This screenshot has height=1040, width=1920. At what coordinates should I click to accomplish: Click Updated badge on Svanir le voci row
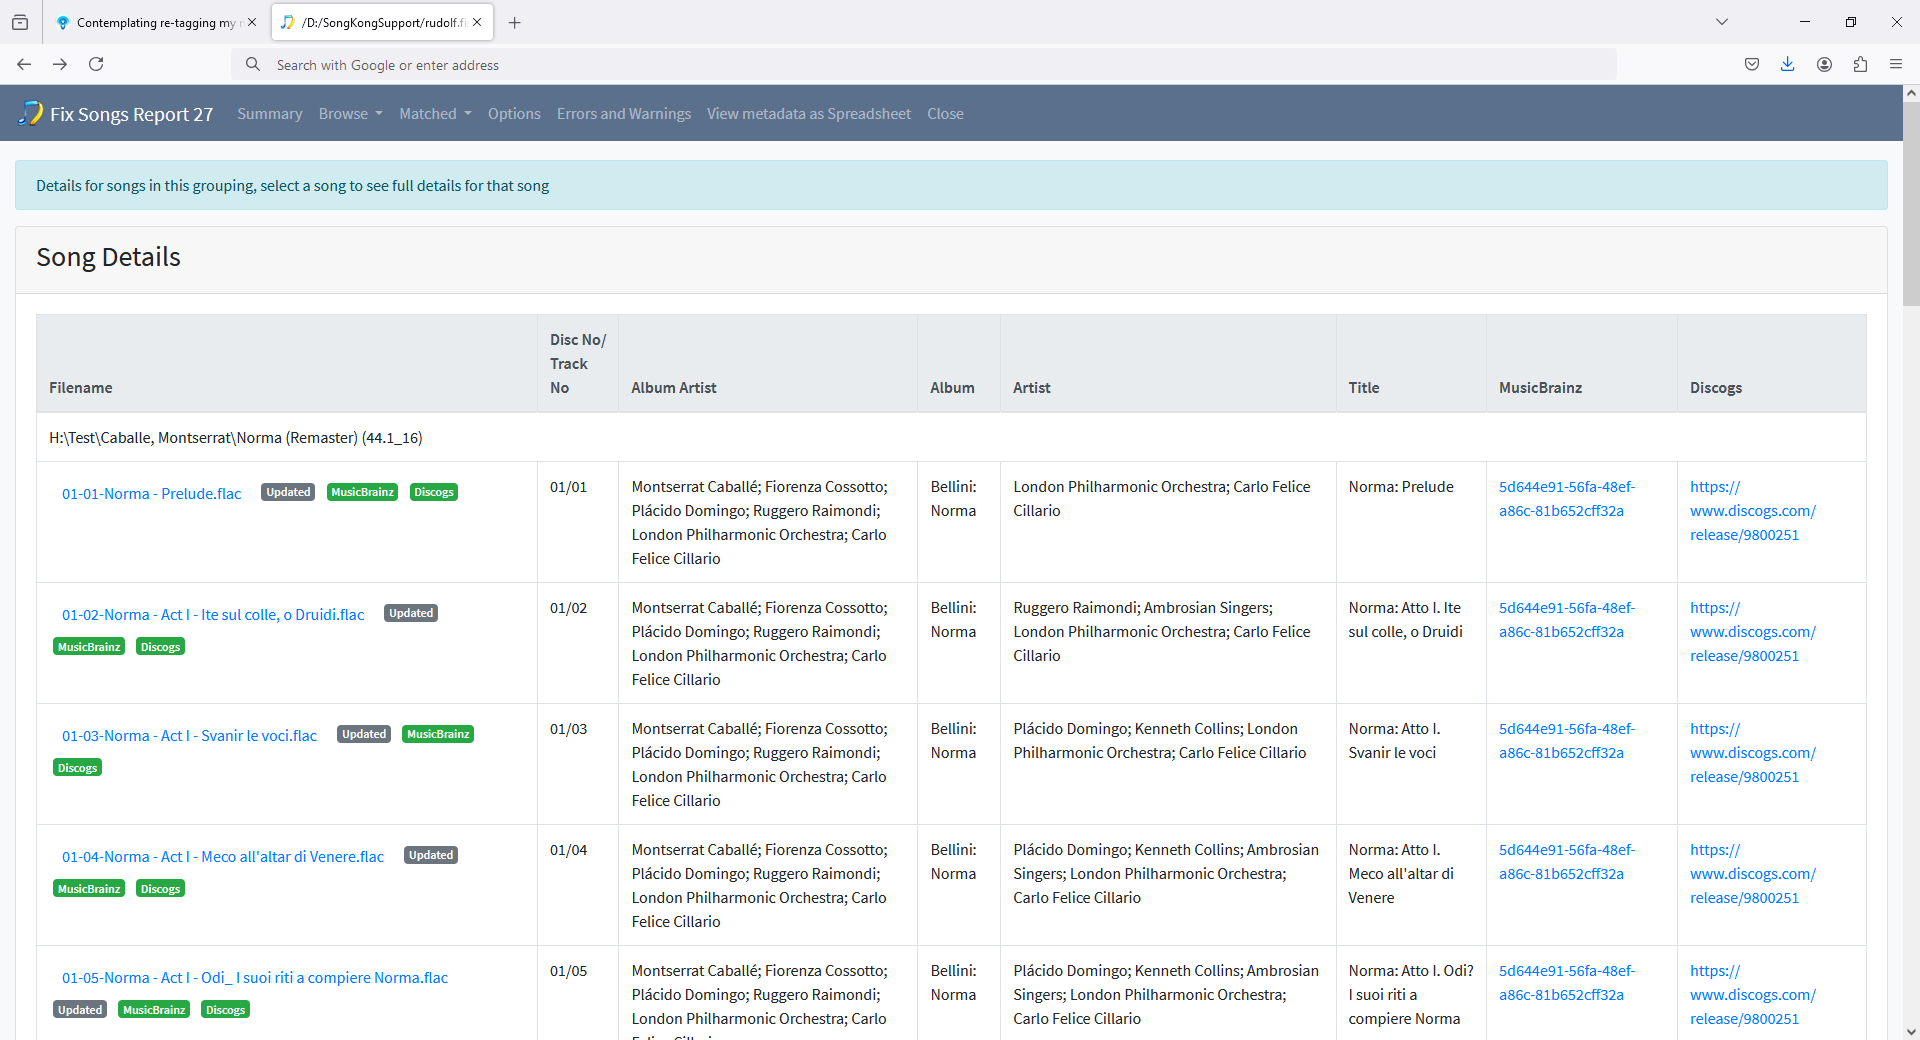364,734
